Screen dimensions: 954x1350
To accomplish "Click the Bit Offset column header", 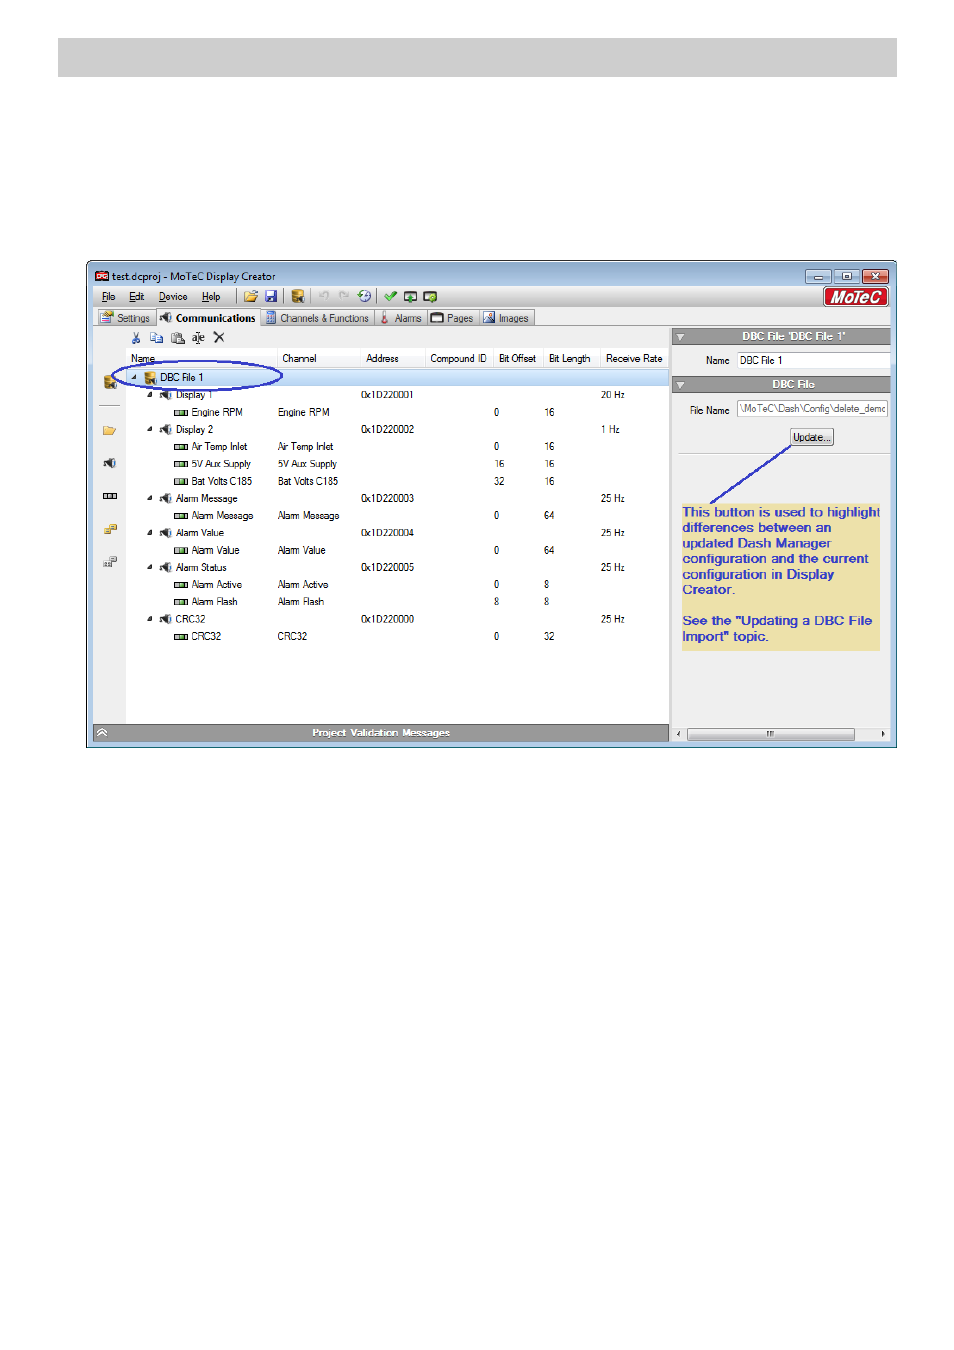I will 517,358.
